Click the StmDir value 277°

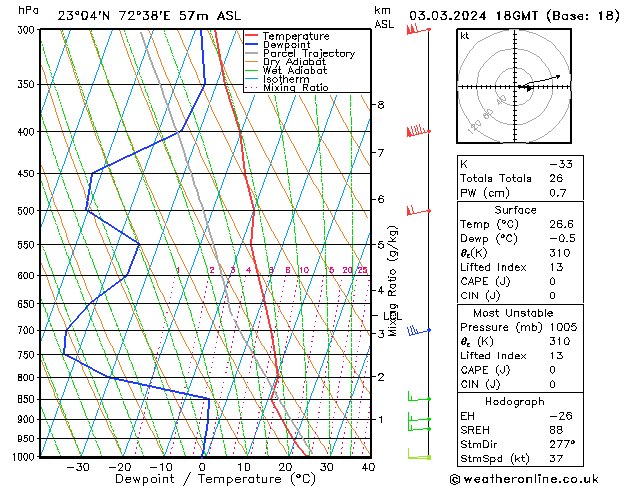562,444
